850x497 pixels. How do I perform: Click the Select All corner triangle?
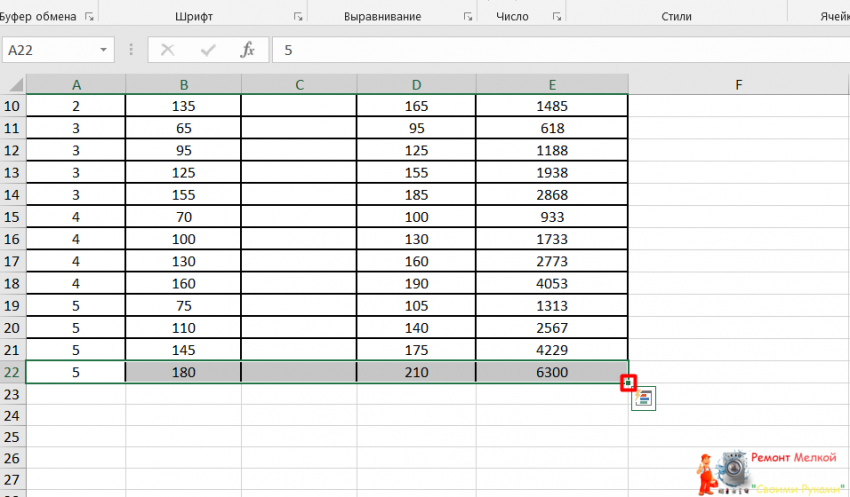13,85
